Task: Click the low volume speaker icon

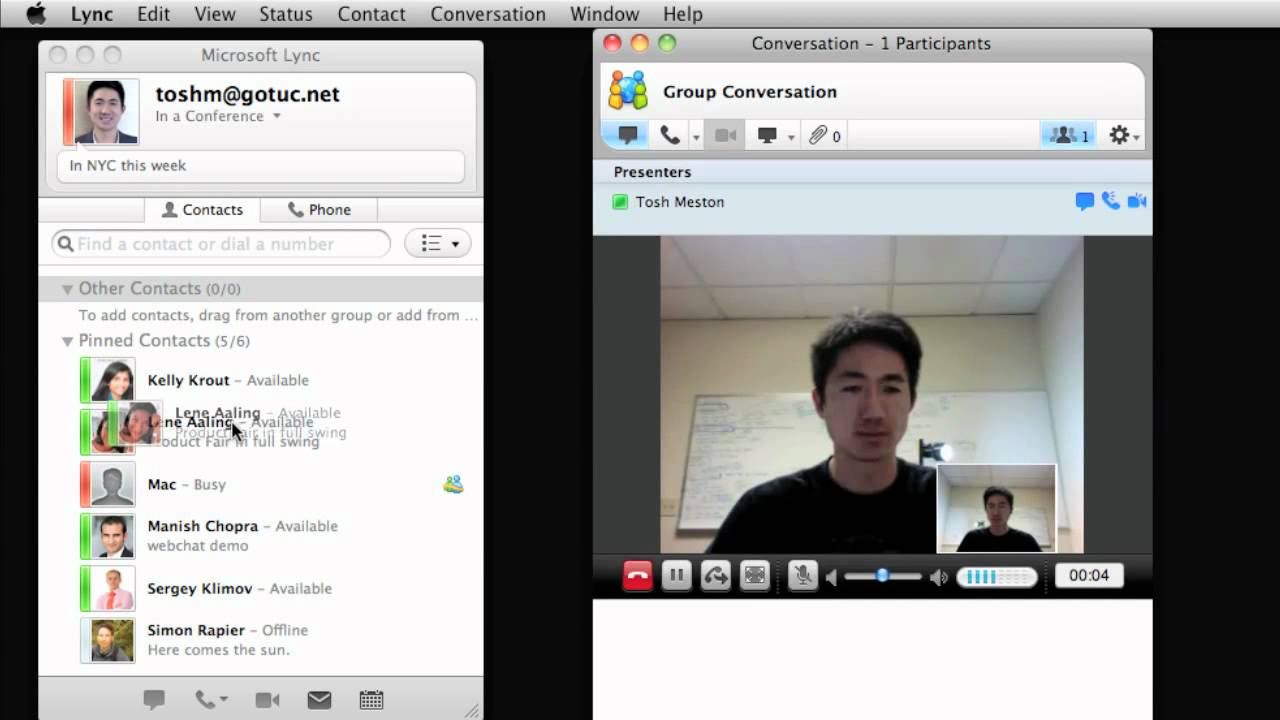Action: [x=831, y=577]
